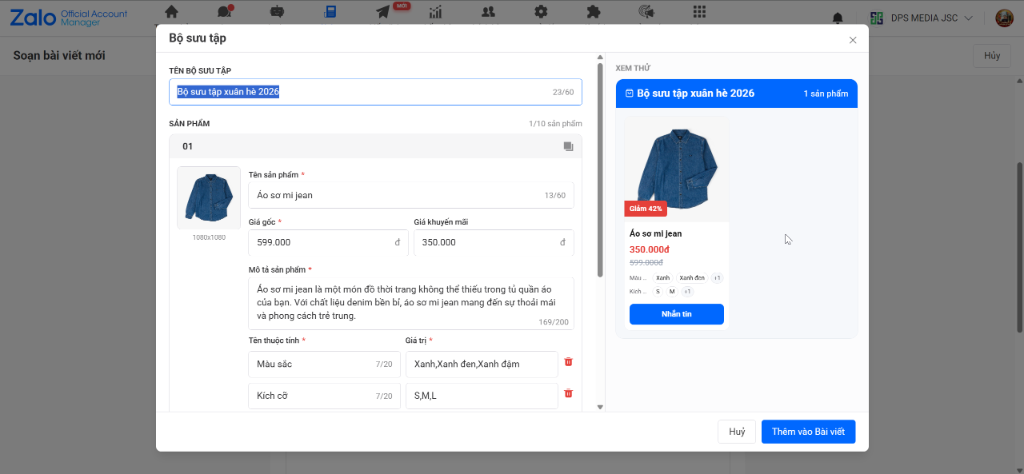The width and height of the screenshot is (1024, 474).
Task: Edit the Kích cỡ attribute name field
Action: [324, 396]
